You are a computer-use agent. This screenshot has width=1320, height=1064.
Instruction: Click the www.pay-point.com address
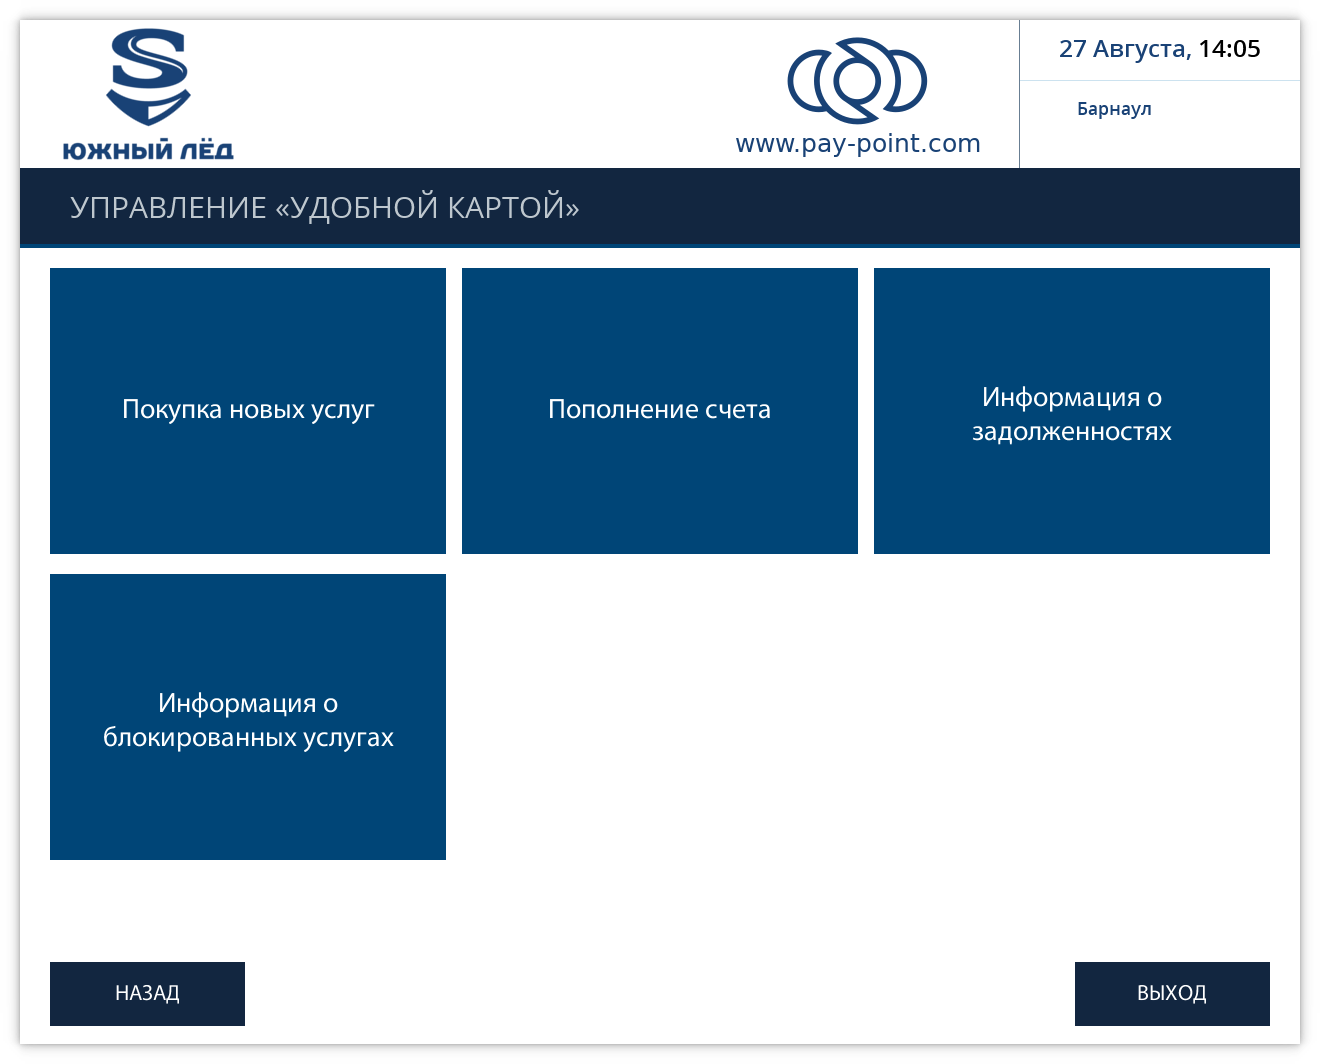(858, 144)
